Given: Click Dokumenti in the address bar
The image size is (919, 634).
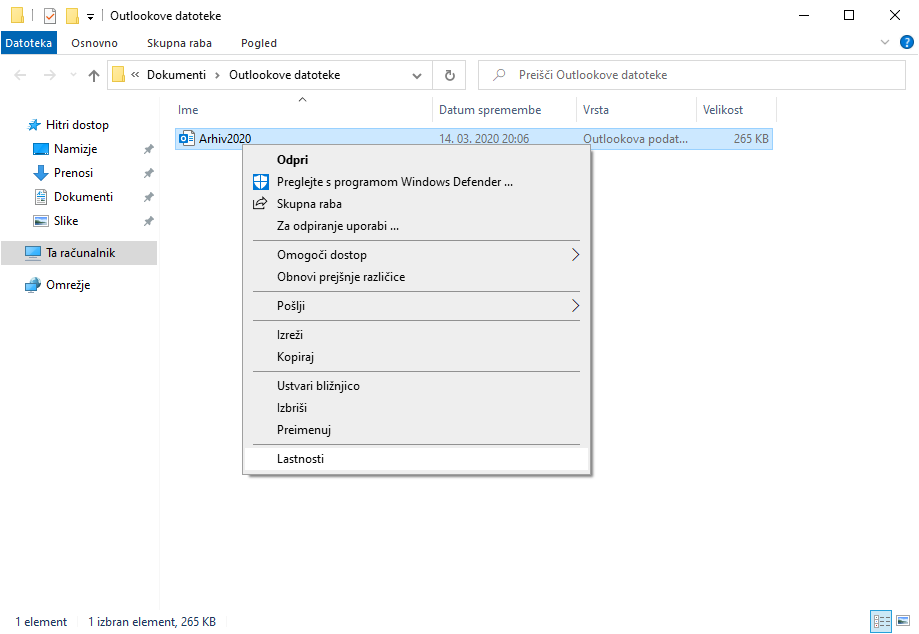Looking at the screenshot, I should [176, 75].
